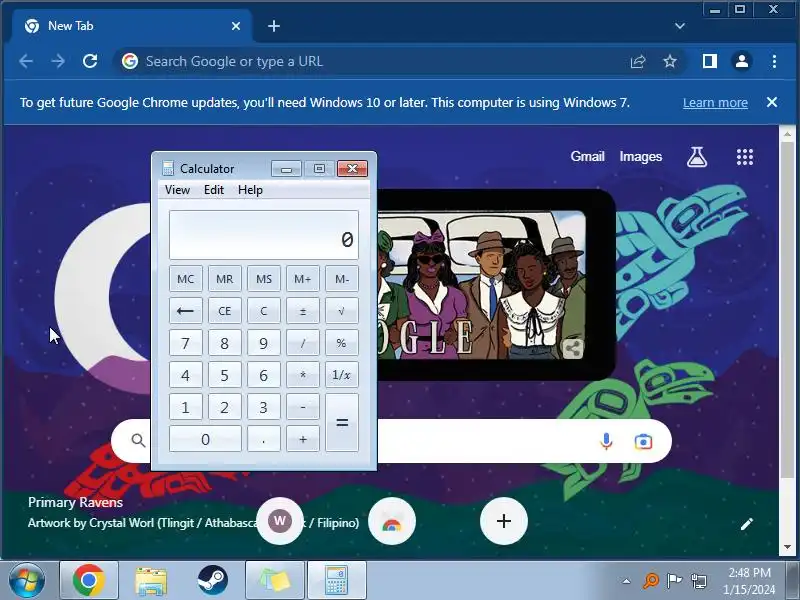800x600 pixels.
Task: Click calculator digit 5
Action: click(224, 375)
